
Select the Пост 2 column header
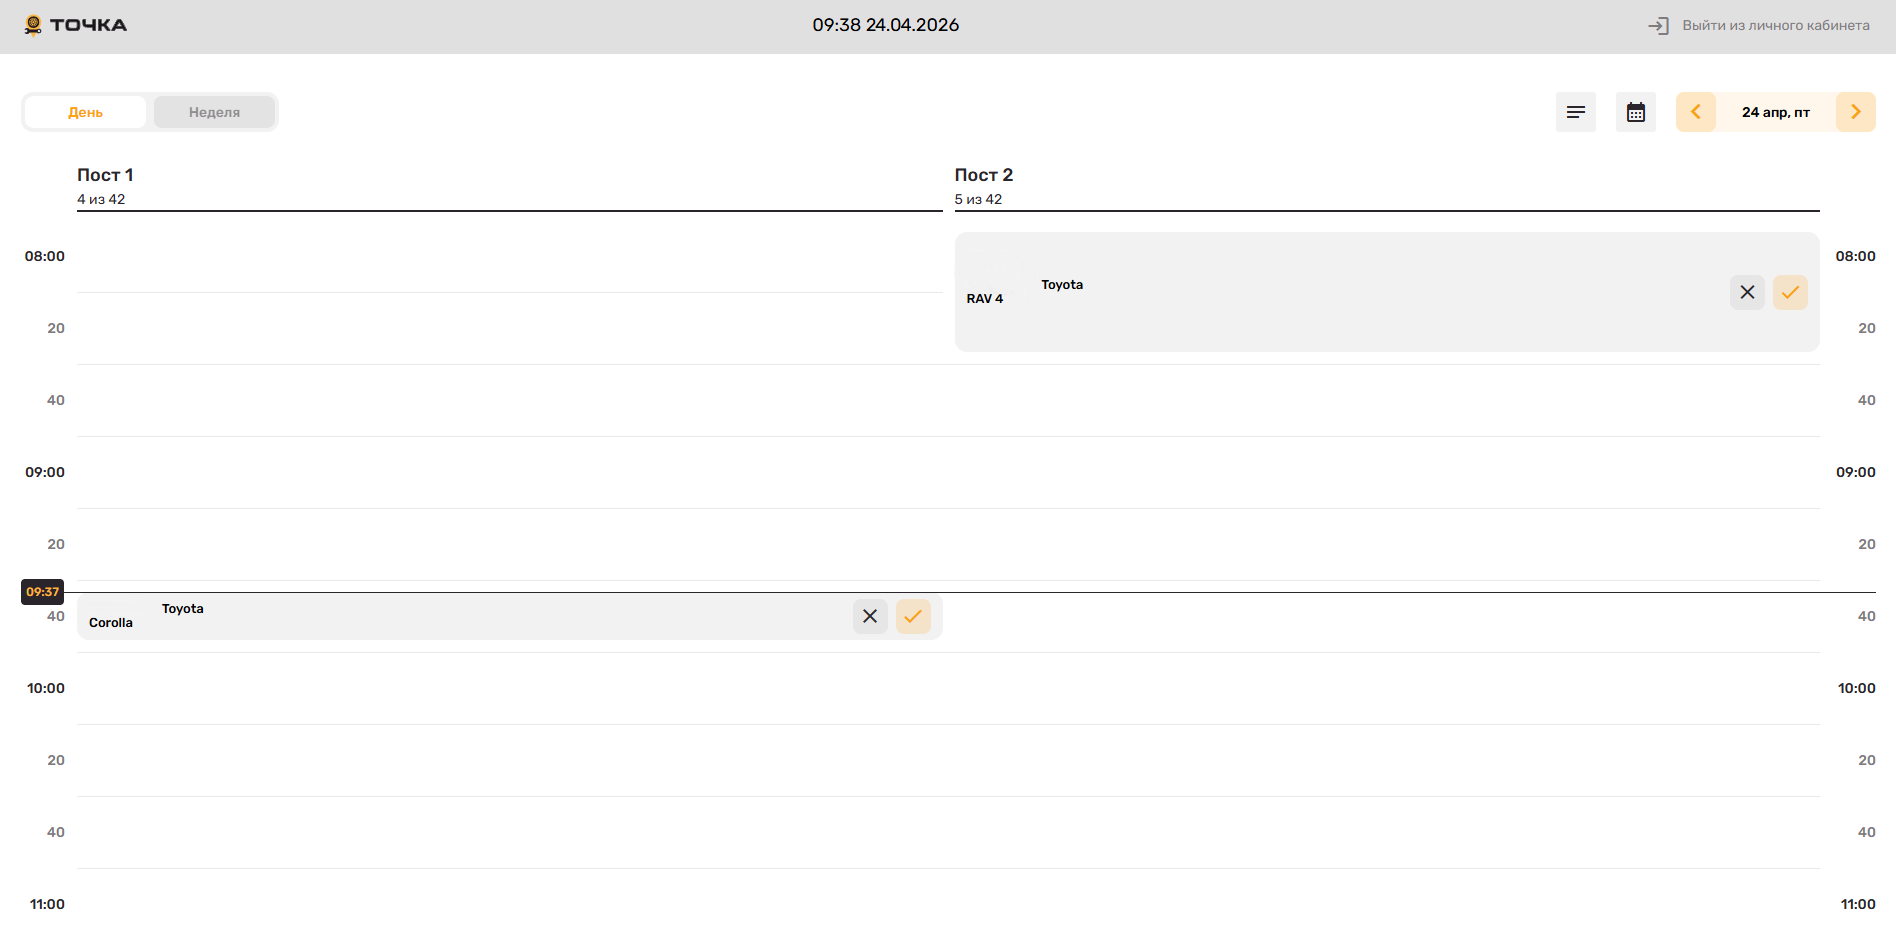983,175
